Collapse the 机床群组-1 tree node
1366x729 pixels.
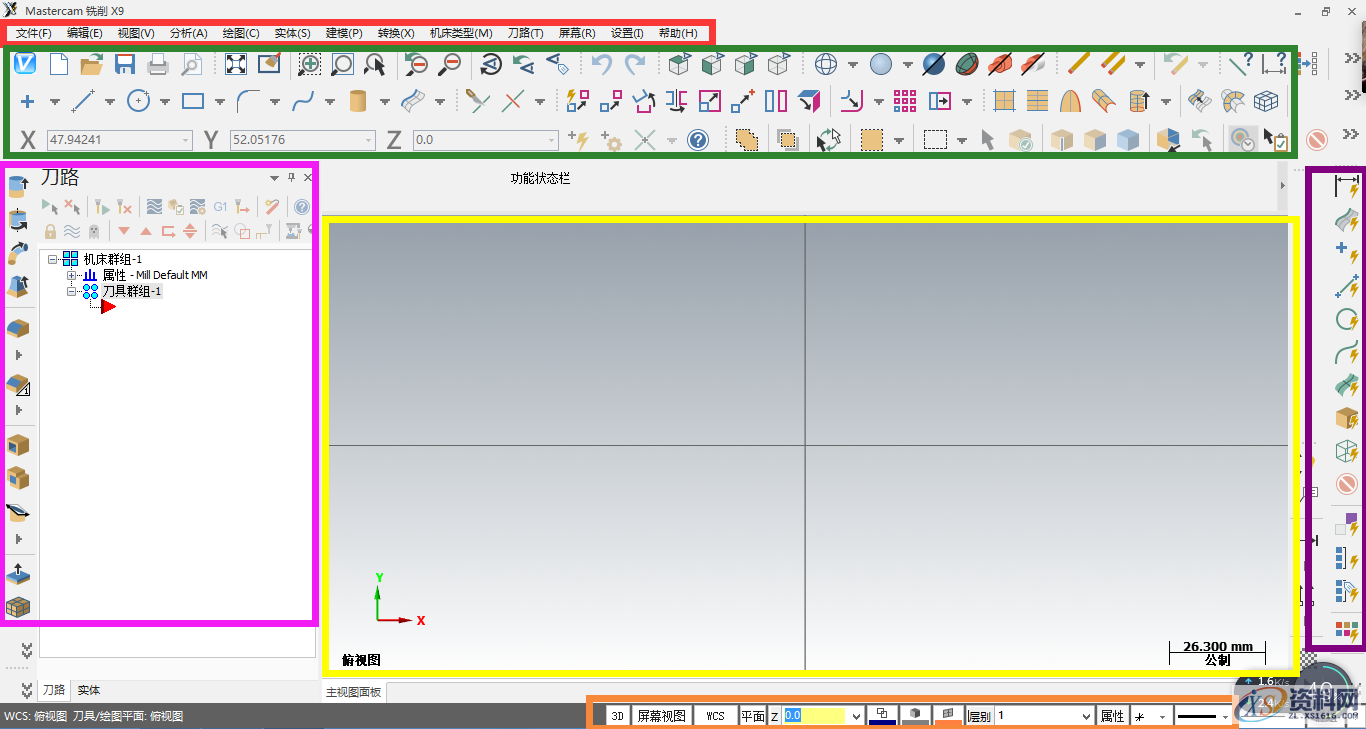[53, 259]
